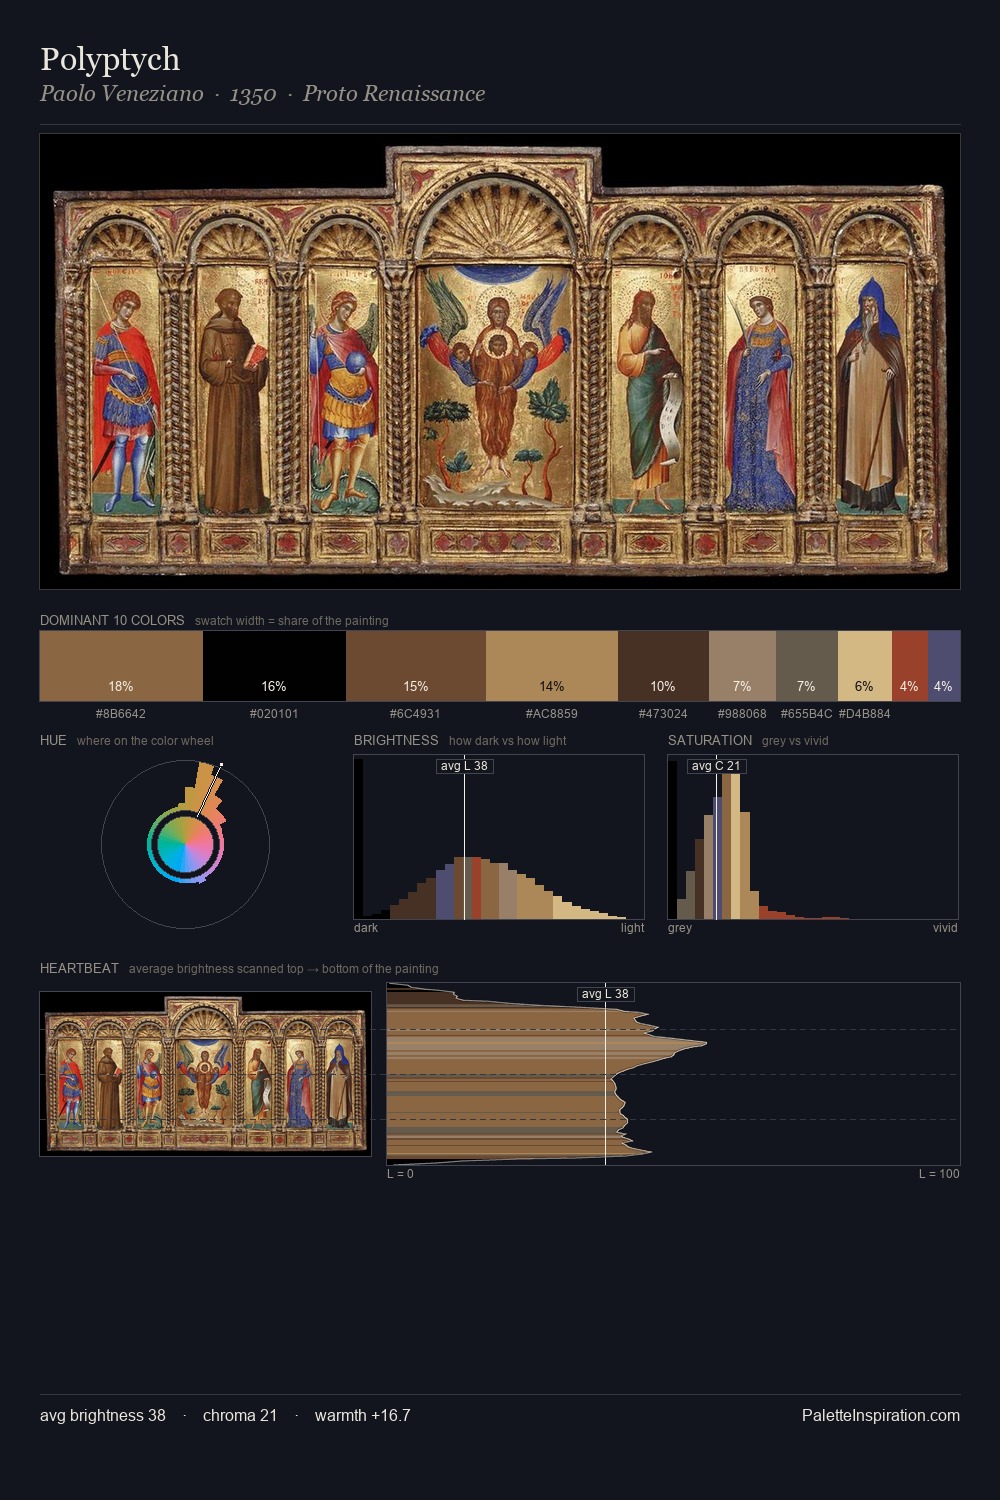Click the dark axis label
The height and width of the screenshot is (1500, 1000).
(366, 928)
